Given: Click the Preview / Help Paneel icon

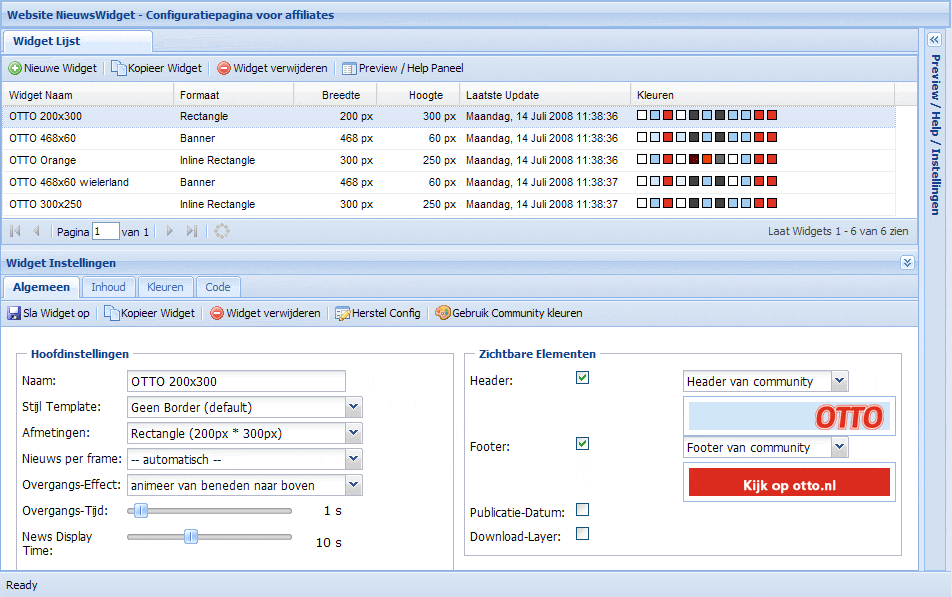Looking at the screenshot, I should pyautogui.click(x=349, y=69).
